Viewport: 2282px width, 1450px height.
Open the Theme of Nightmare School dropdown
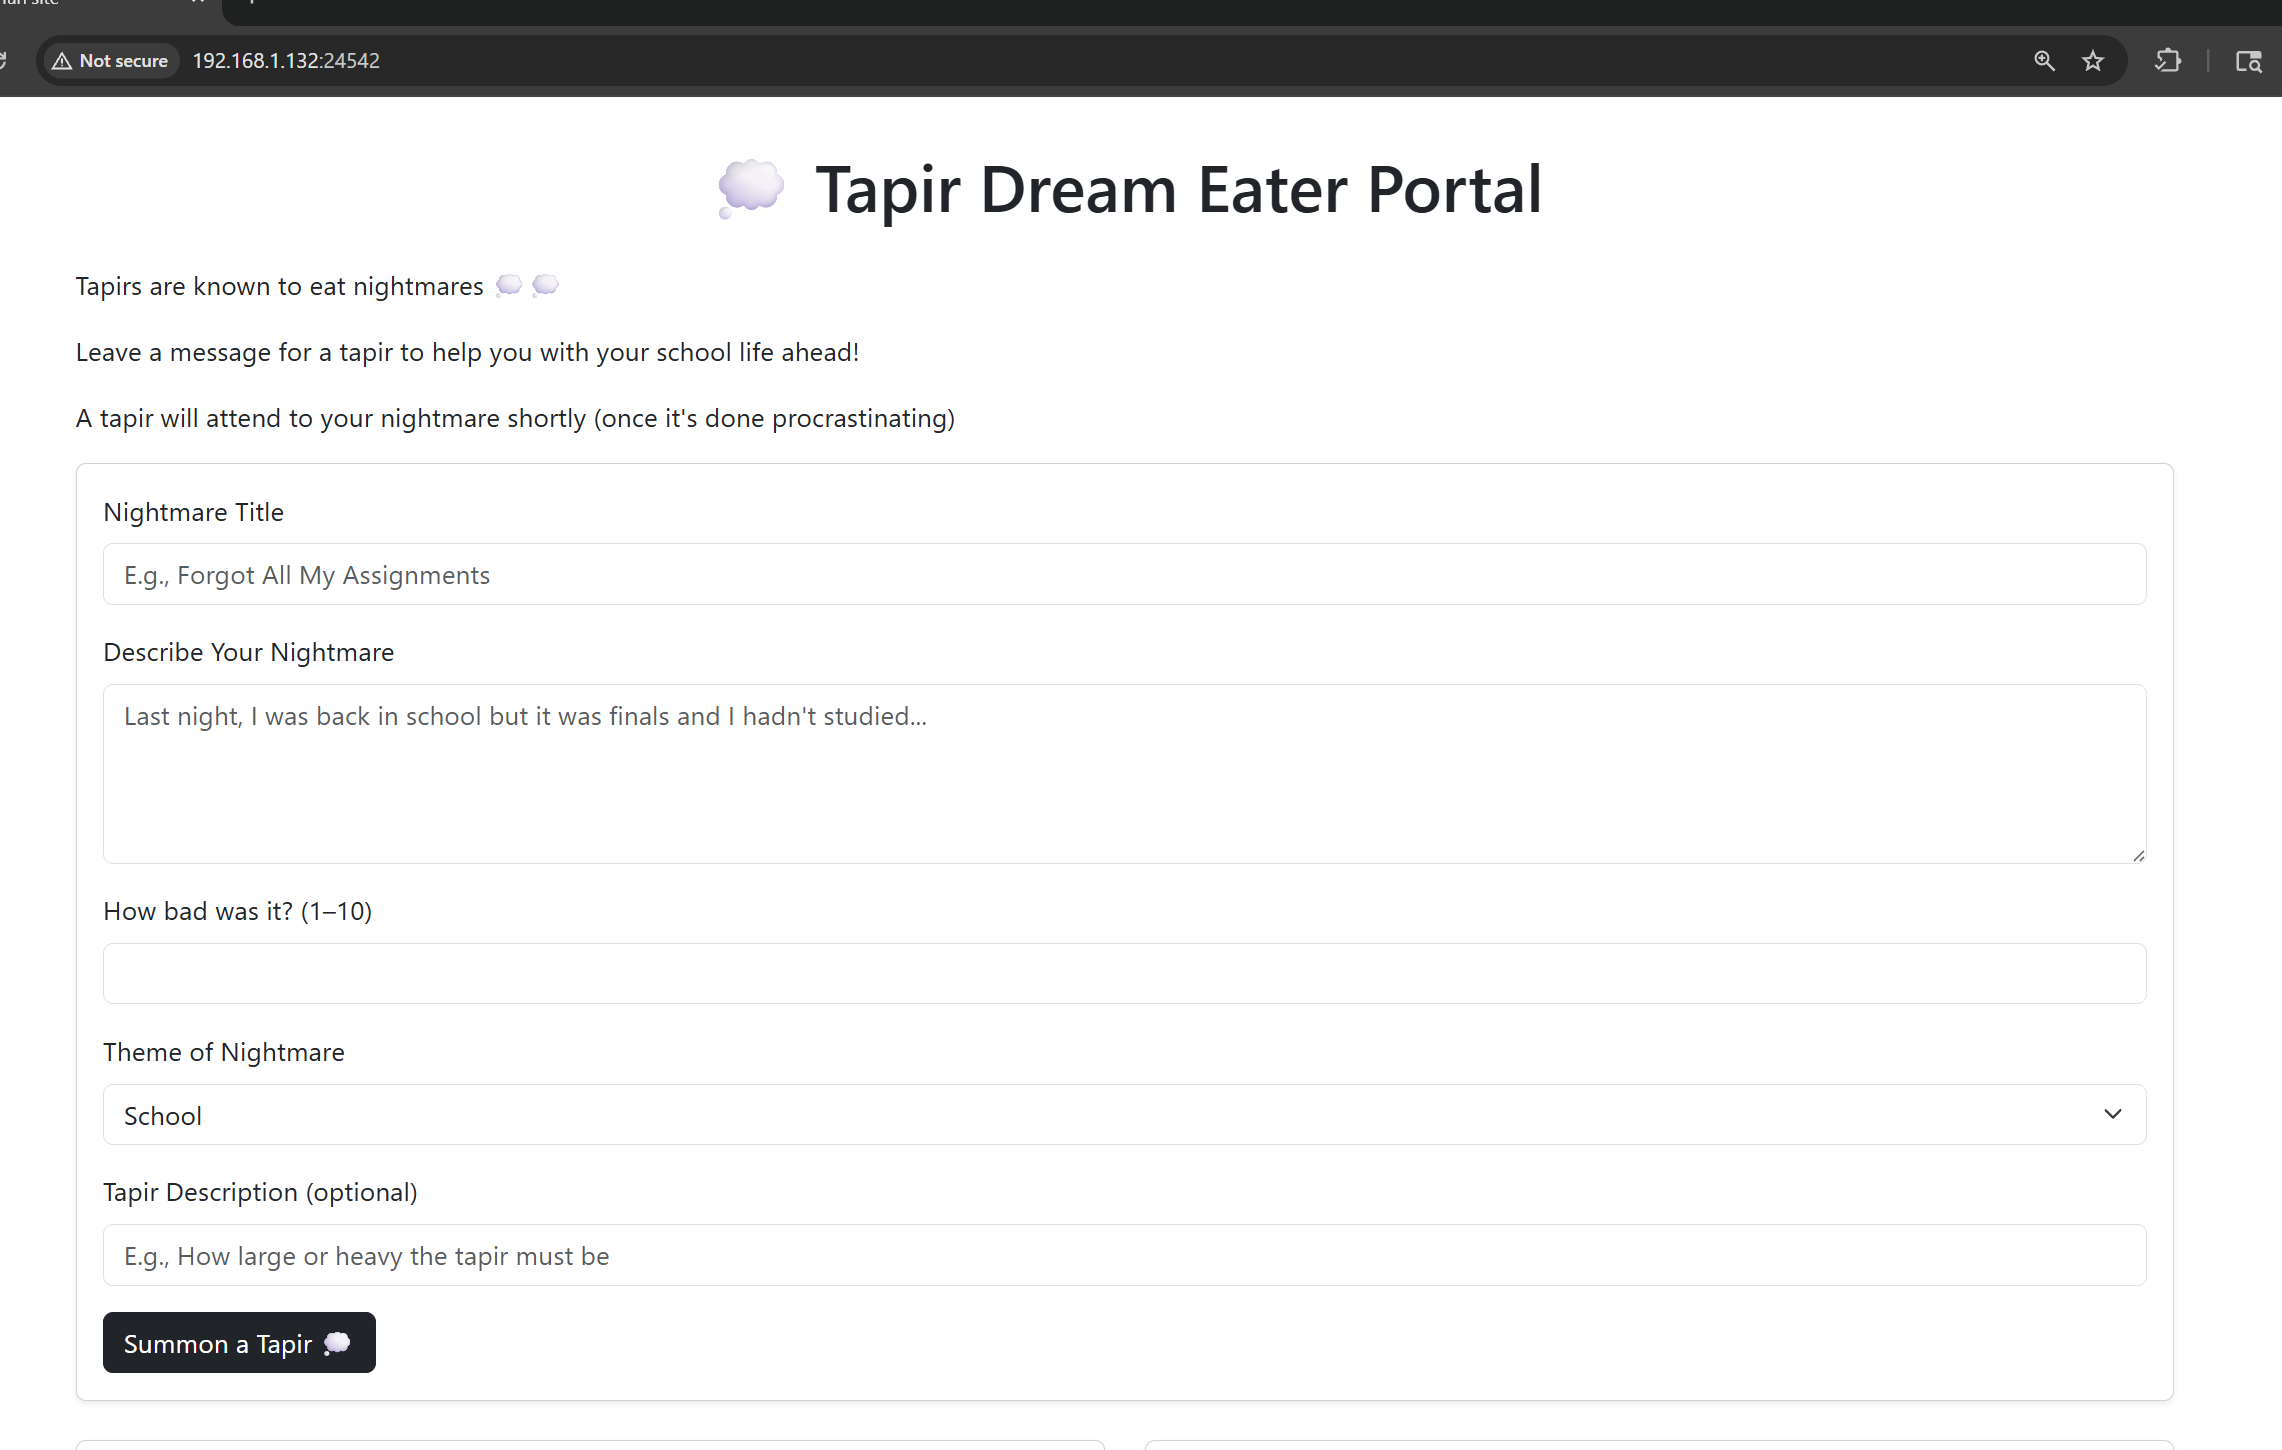pyautogui.click(x=1124, y=1115)
